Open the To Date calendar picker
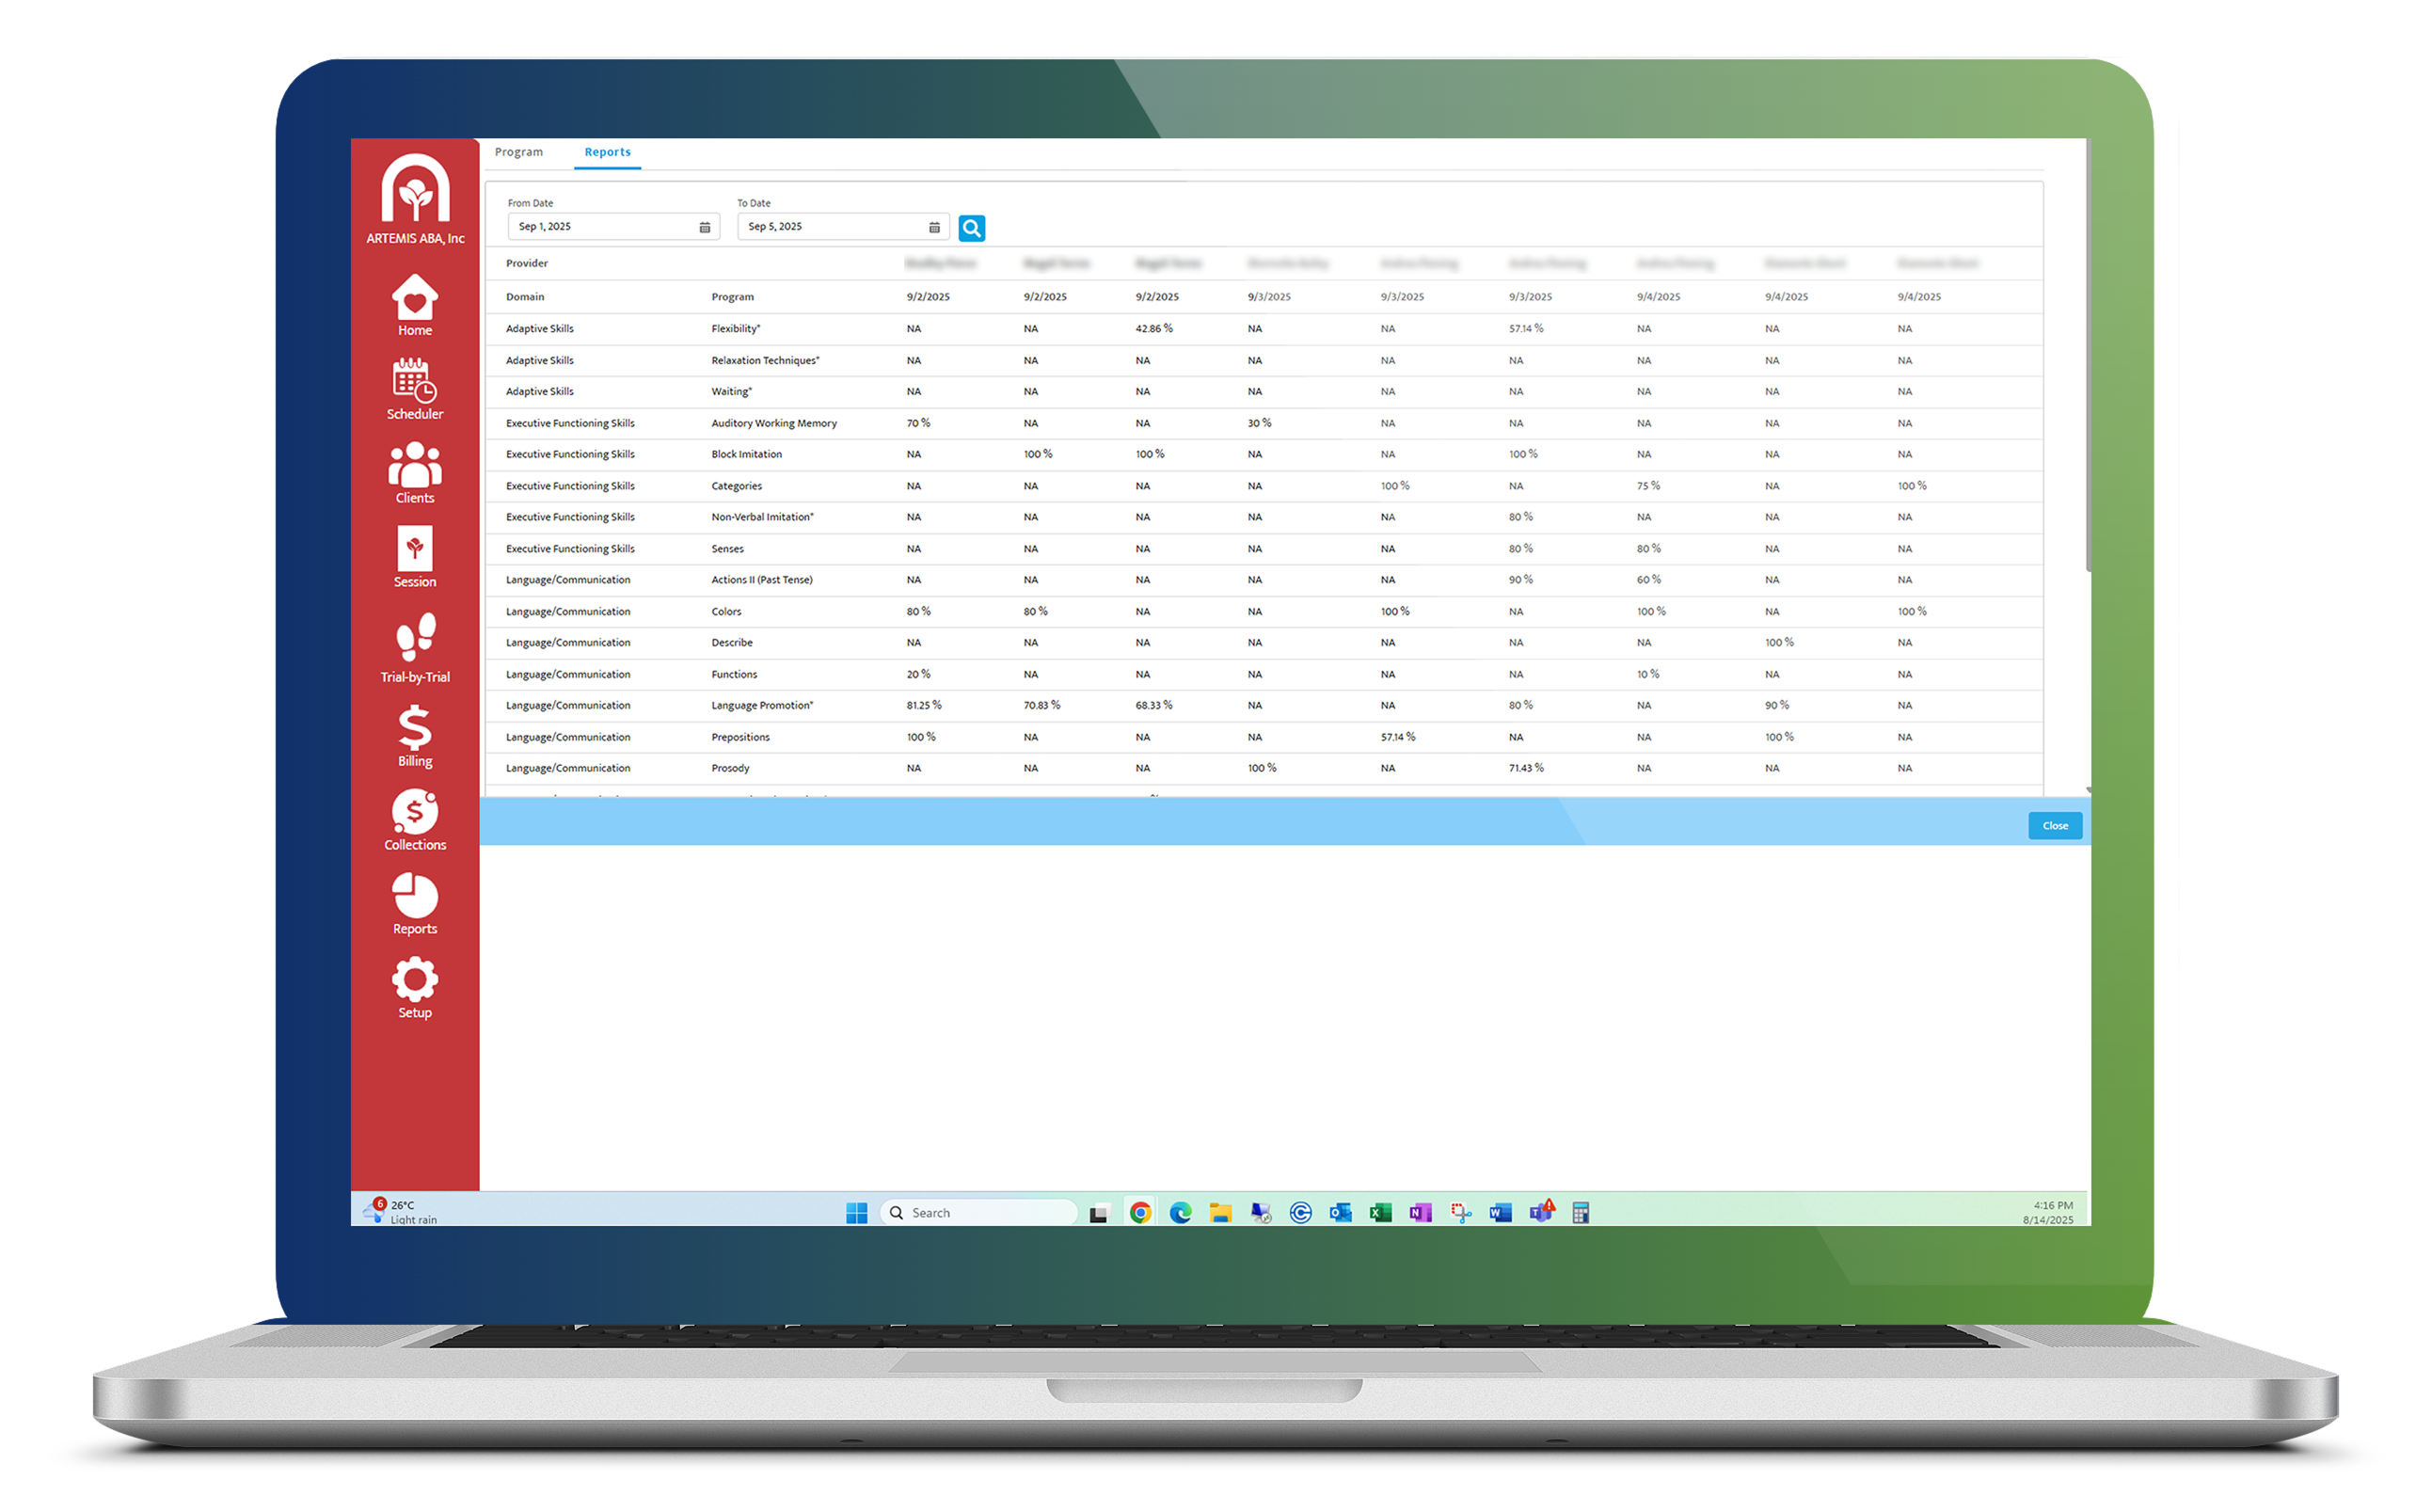 point(935,228)
